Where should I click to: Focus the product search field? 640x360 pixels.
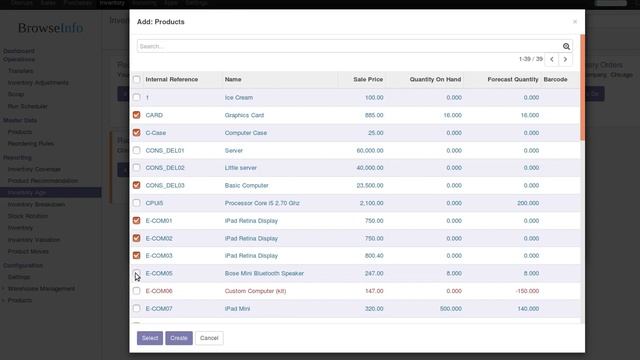pos(349,47)
